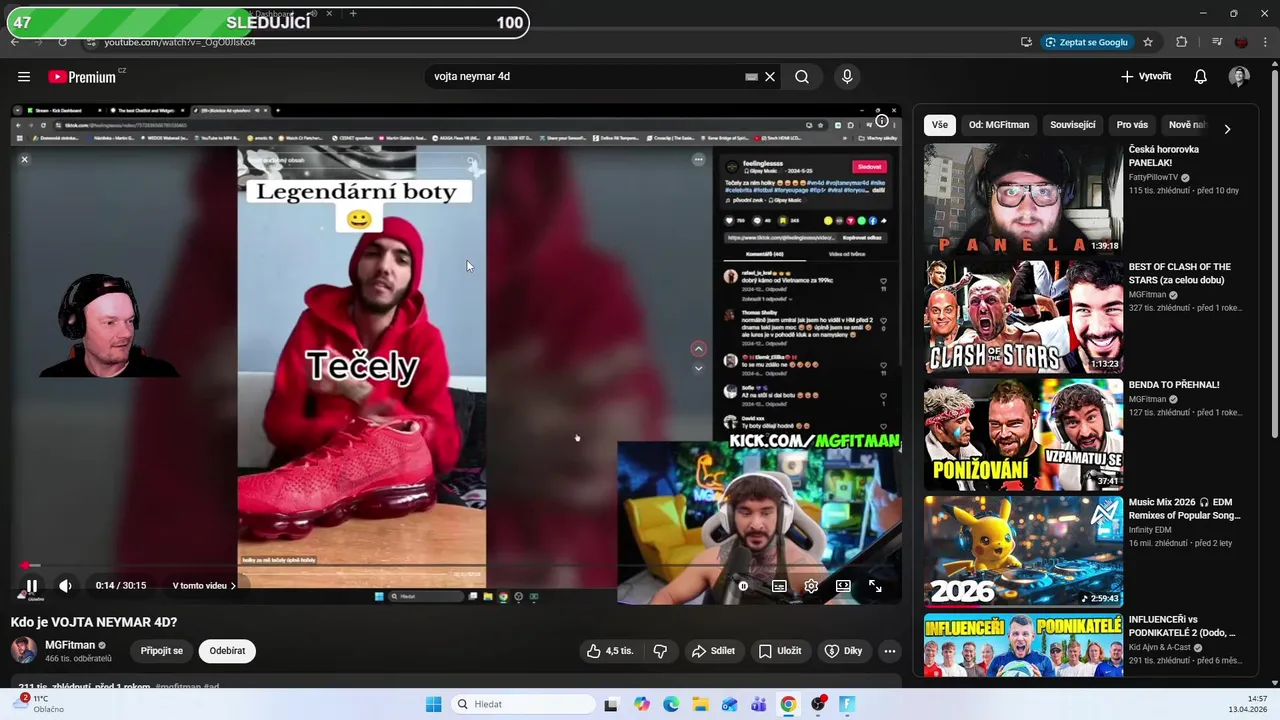Screen dimensions: 1280x720
Task: Pause the video playback
Action: pos(31,586)
